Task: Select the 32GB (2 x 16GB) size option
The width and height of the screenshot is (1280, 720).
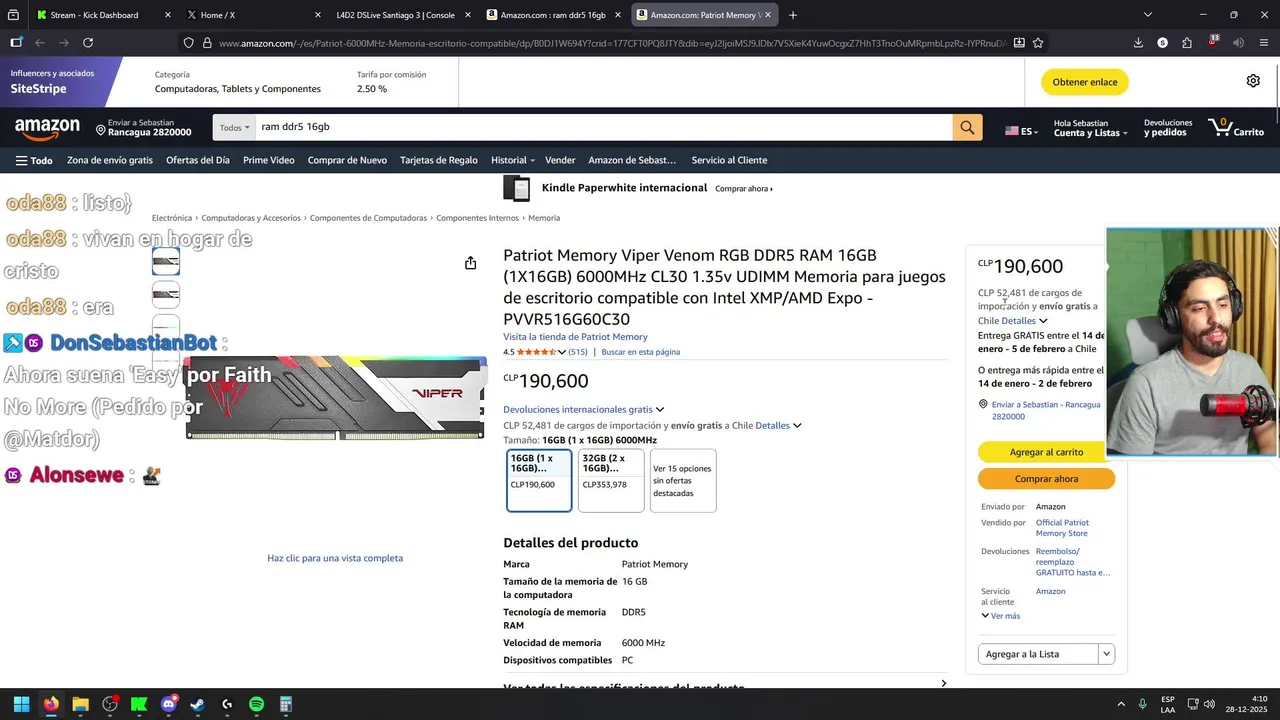Action: click(611, 480)
